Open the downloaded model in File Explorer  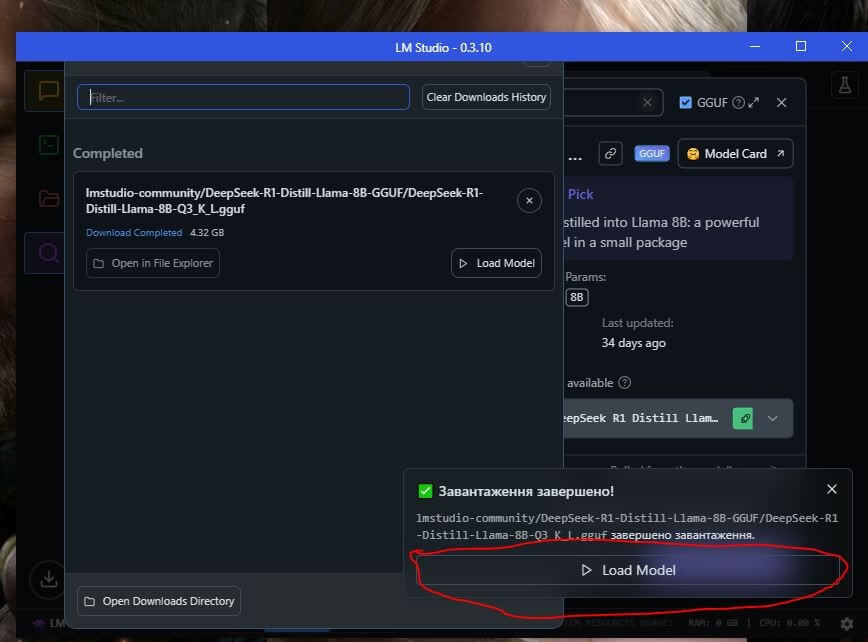click(153, 263)
